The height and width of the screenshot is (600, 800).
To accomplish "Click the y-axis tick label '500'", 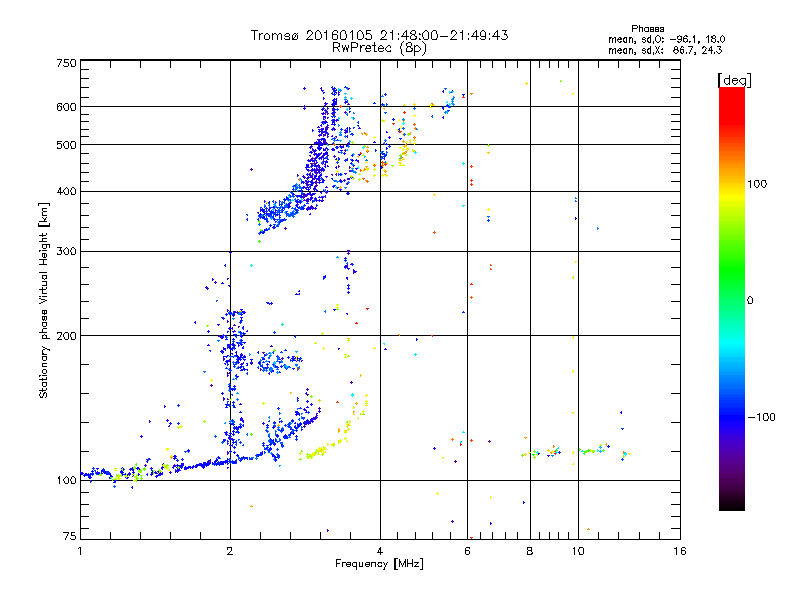I will tap(66, 145).
